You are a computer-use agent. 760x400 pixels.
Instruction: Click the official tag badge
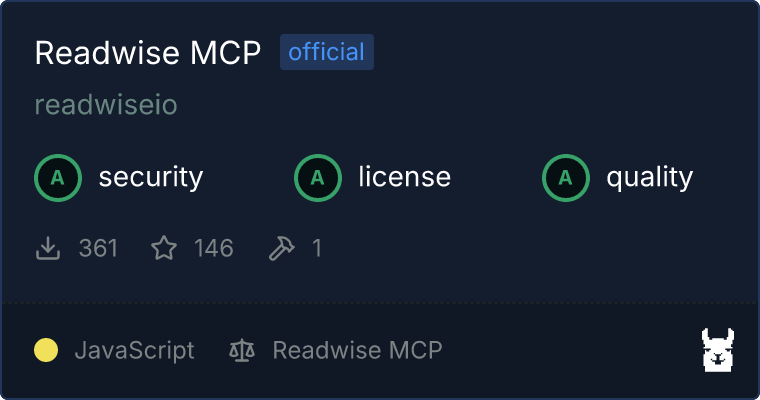(327, 52)
